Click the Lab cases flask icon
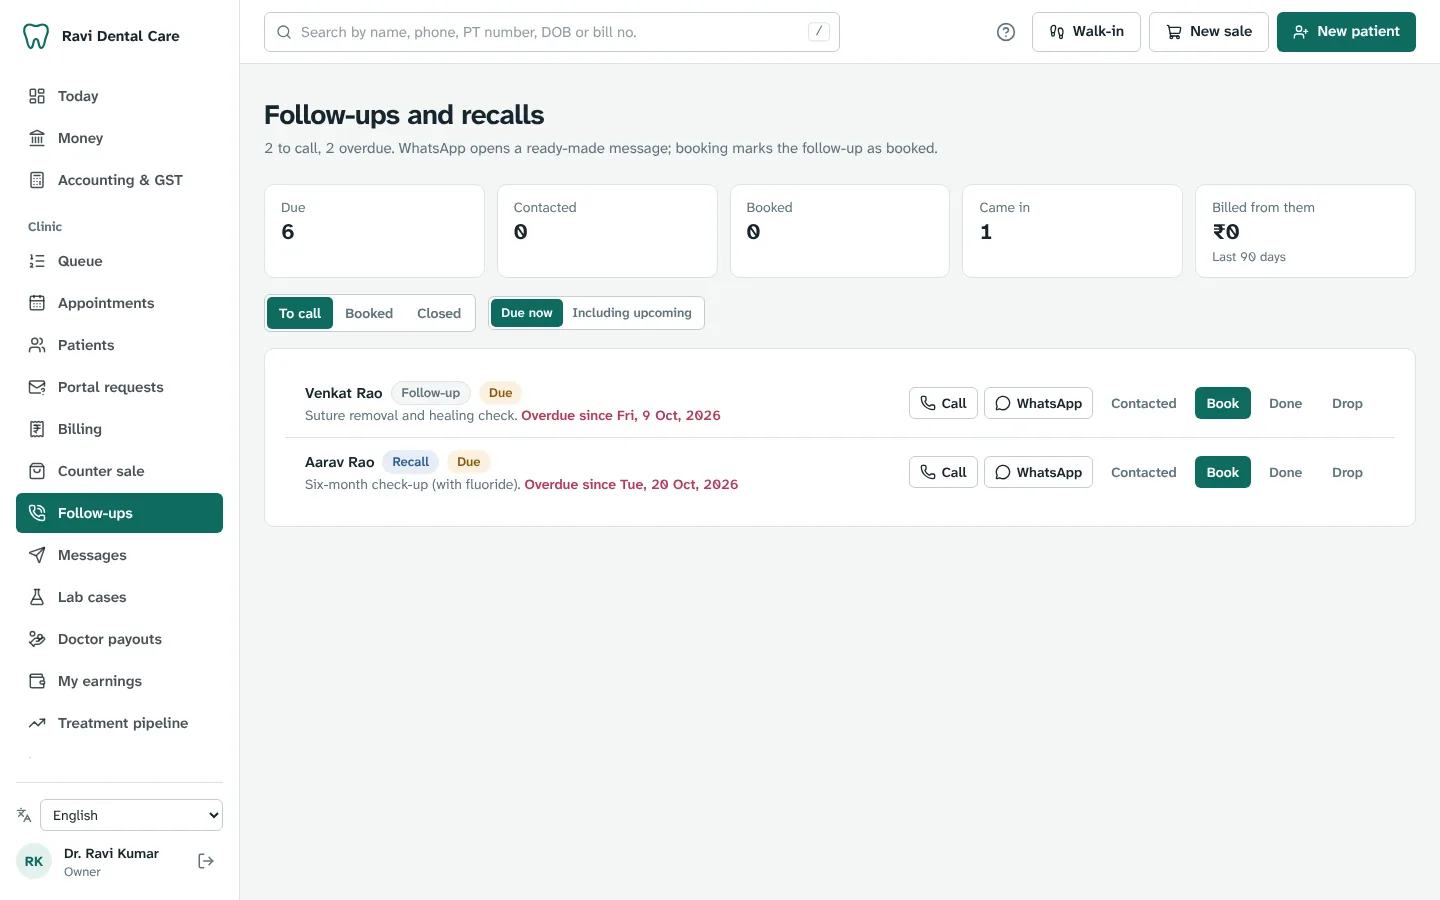Screen dimensions: 1440x900 [x=37, y=597]
